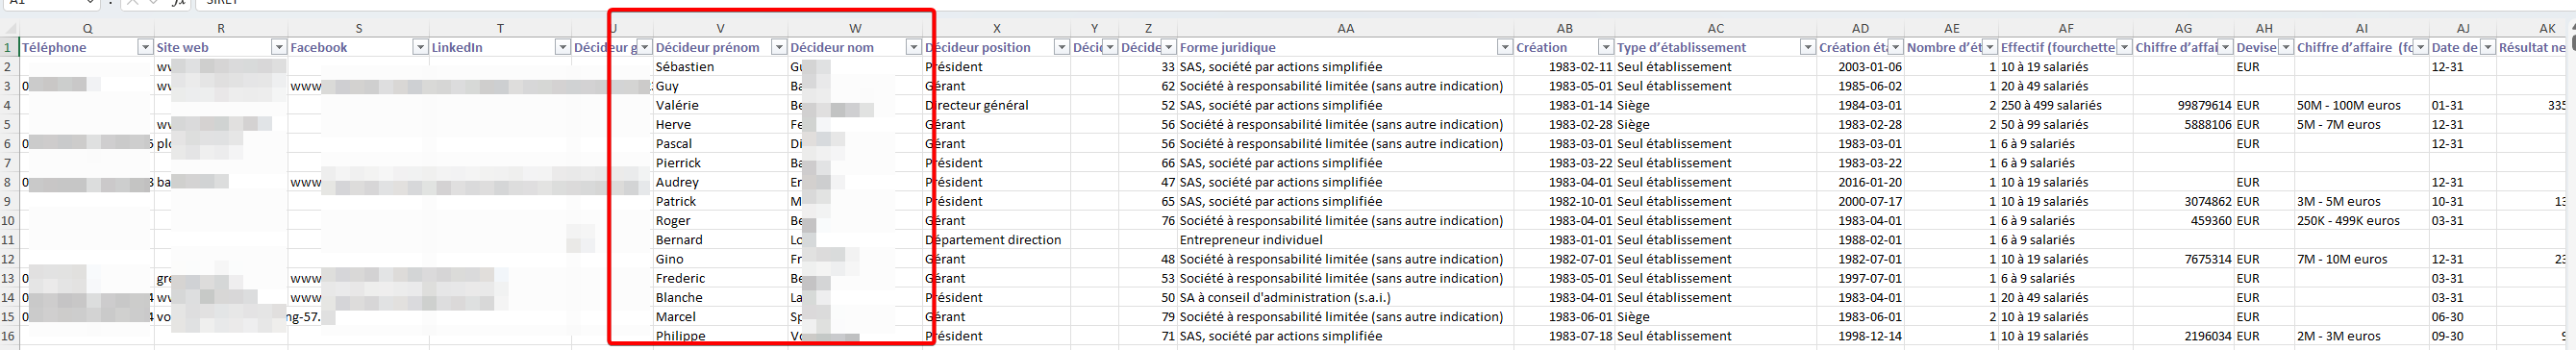The height and width of the screenshot is (350, 2576).
Task: Expand the Facebook column filter
Action: pos(420,48)
